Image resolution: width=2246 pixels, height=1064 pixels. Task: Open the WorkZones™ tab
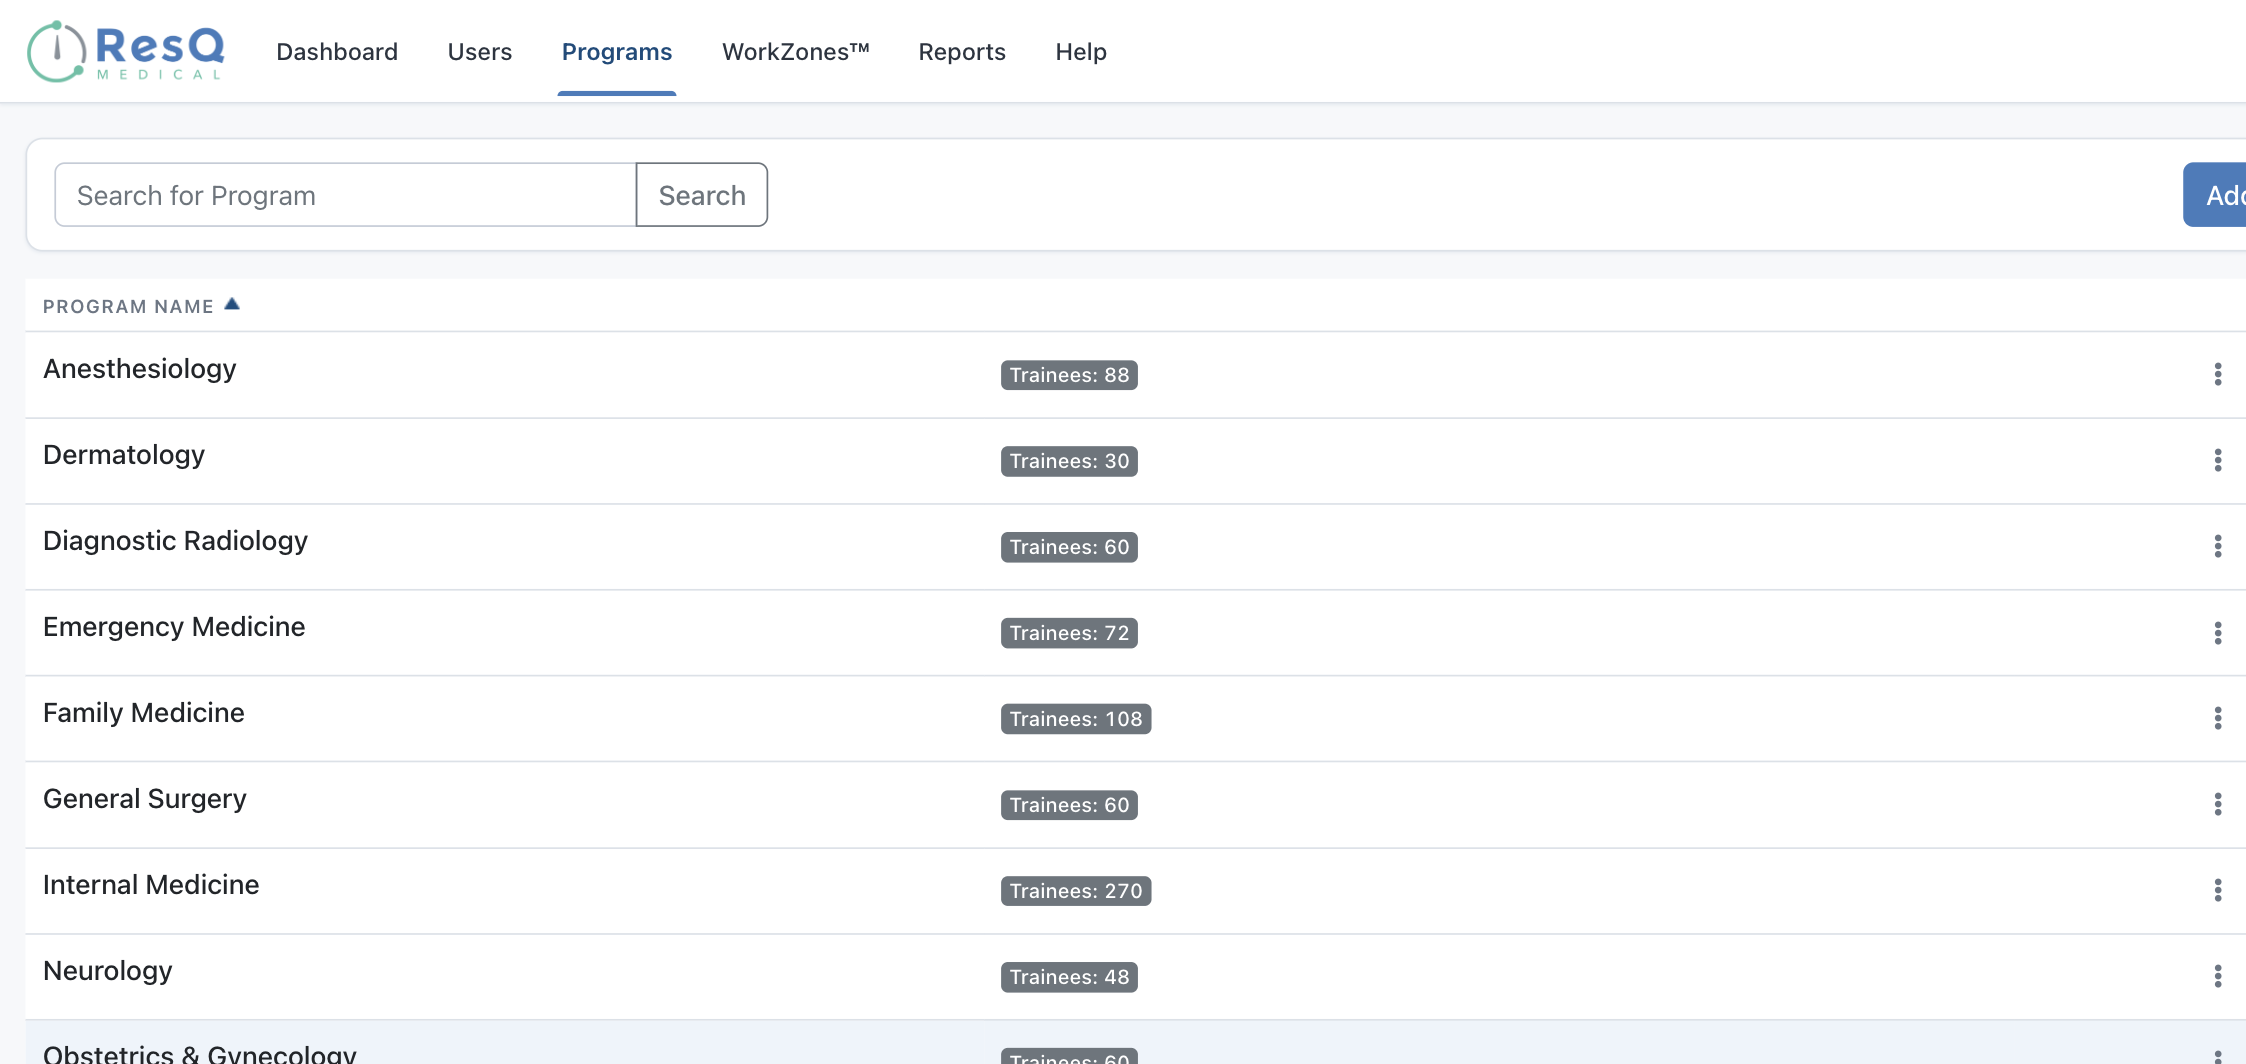click(x=796, y=52)
